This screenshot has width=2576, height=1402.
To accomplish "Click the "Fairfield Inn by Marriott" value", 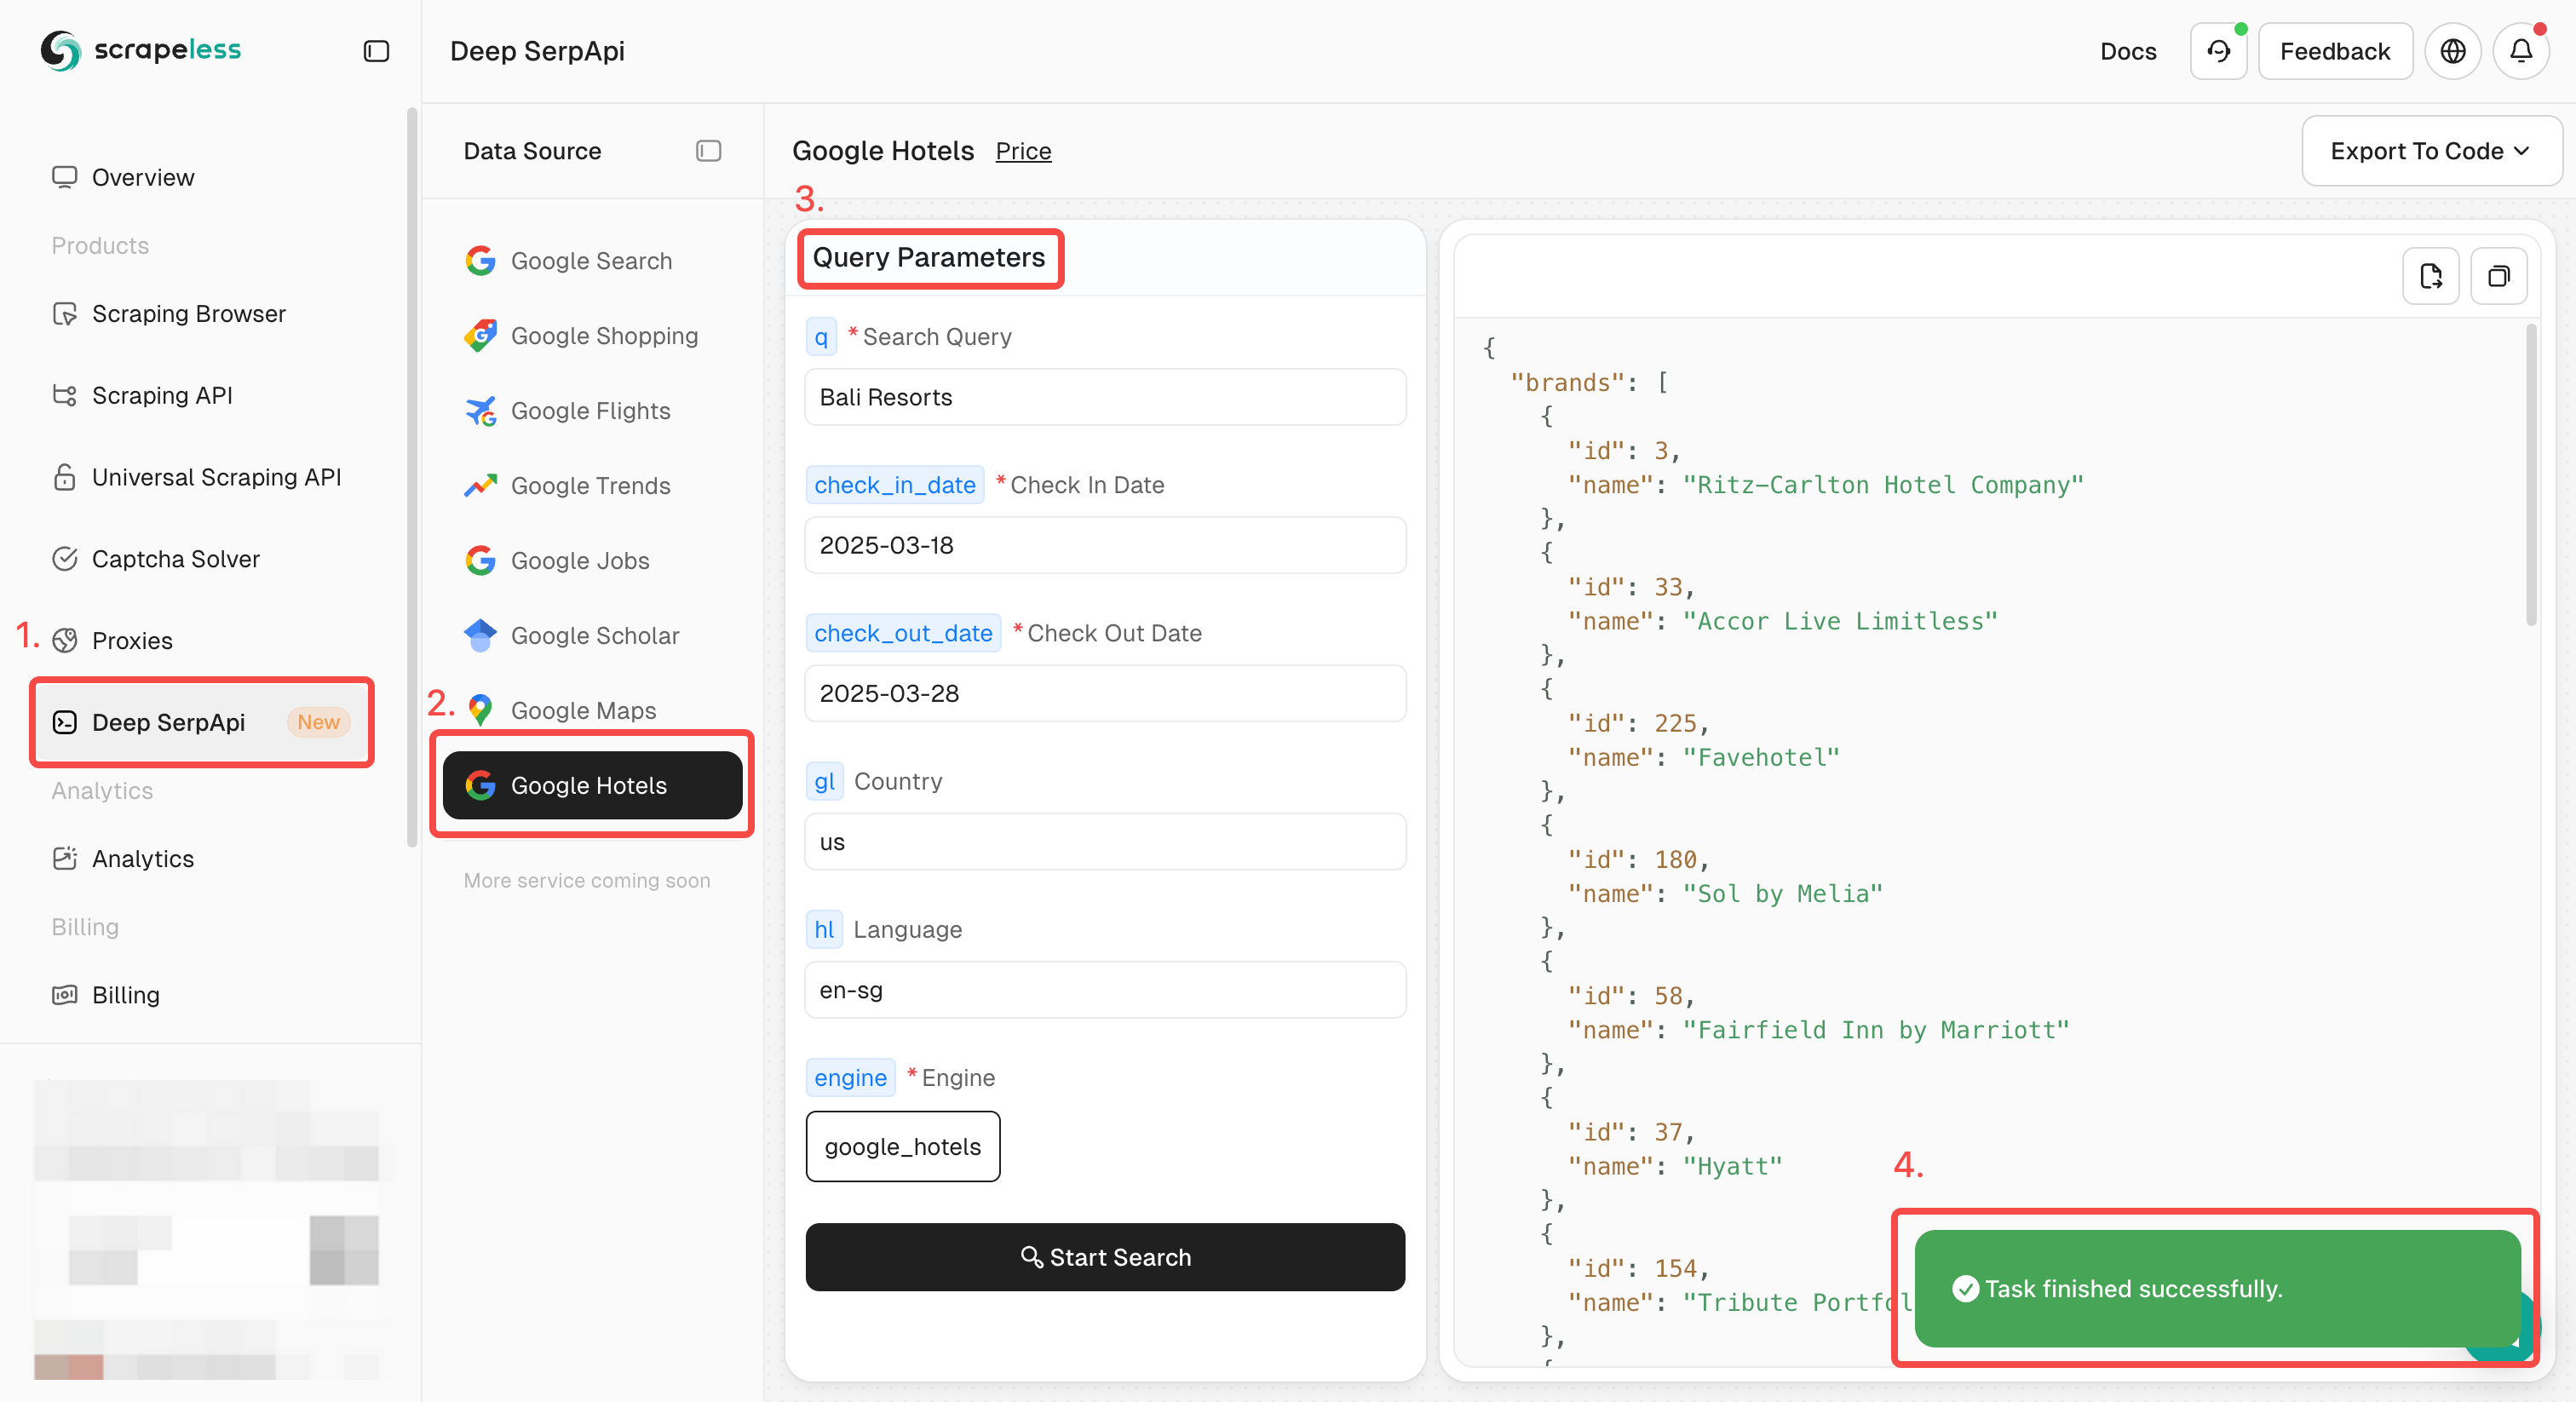I will tap(1876, 1030).
